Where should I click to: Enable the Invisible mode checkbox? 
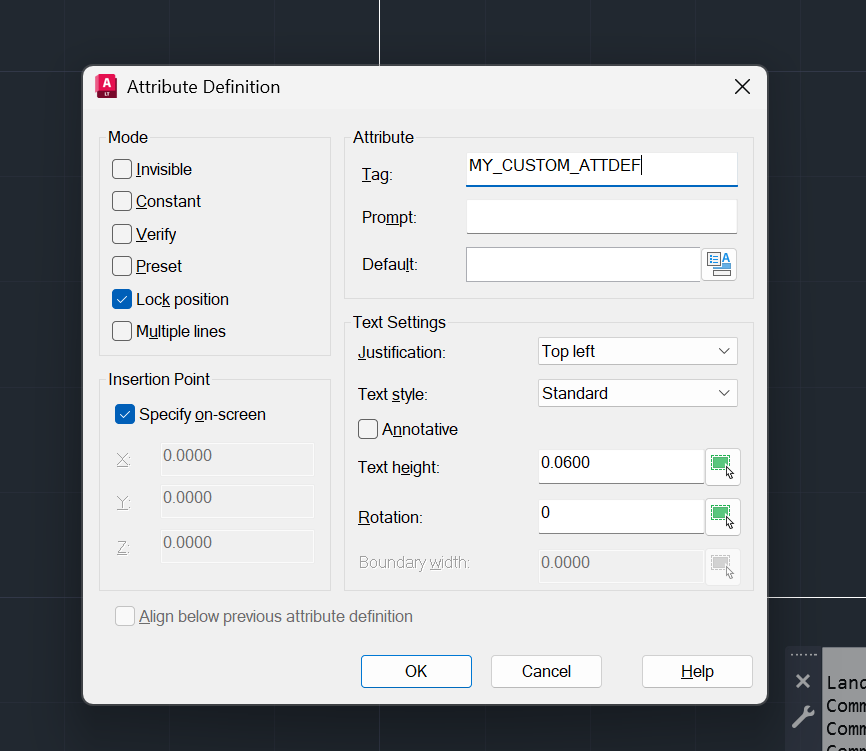pos(122,169)
